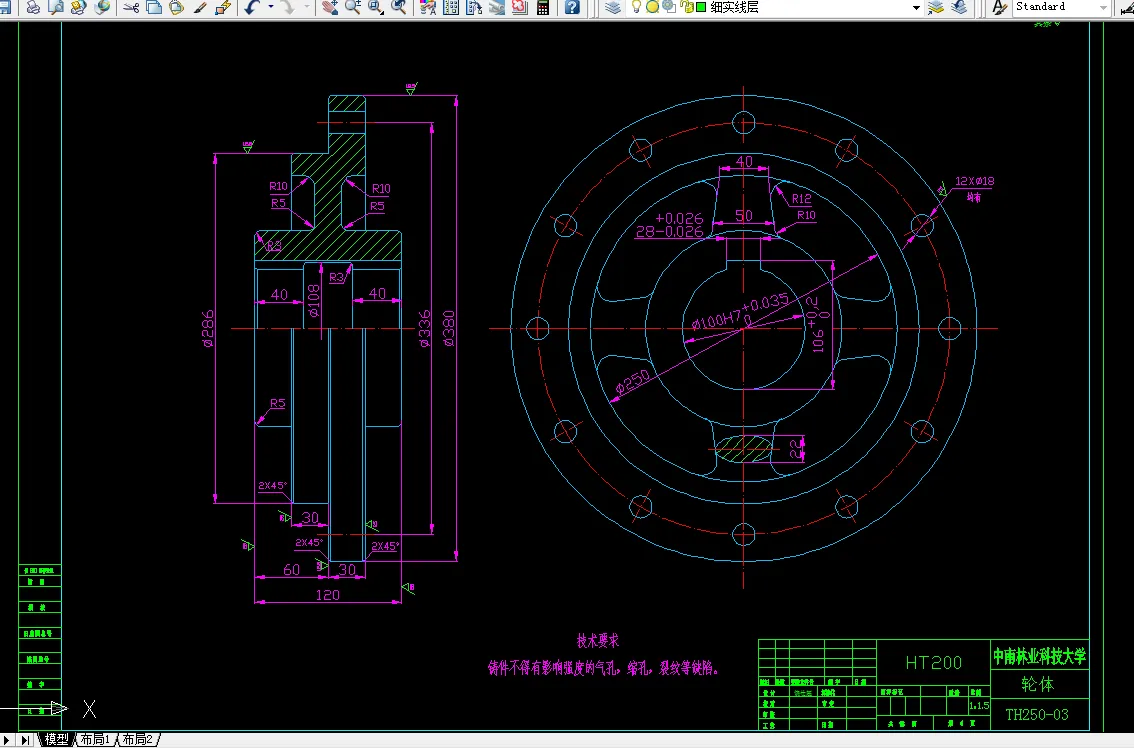Click the Plot (printer) icon
The height and width of the screenshot is (748, 1134).
33,7
